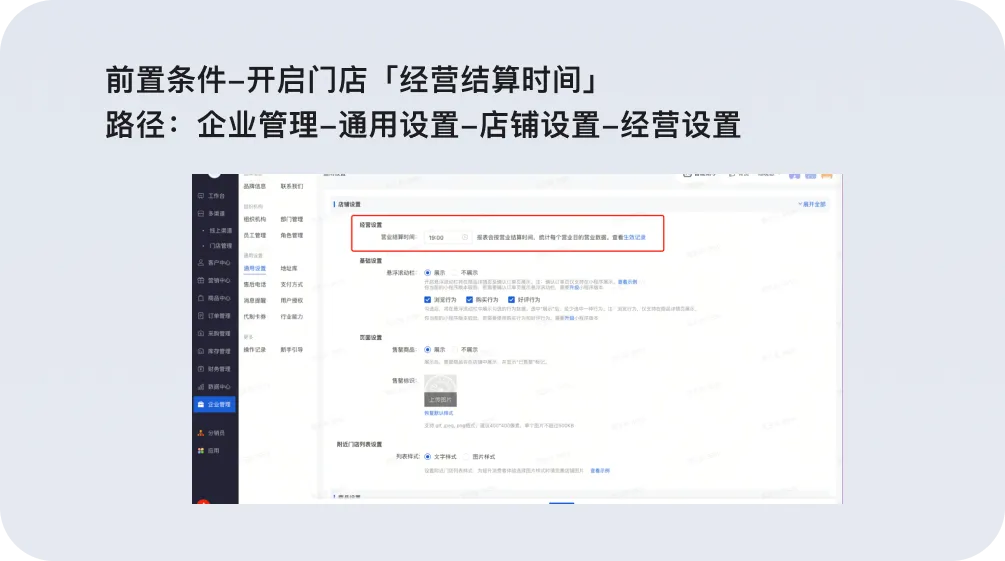Open 操作记录 submenu item
The height and width of the screenshot is (561, 1005).
[254, 350]
